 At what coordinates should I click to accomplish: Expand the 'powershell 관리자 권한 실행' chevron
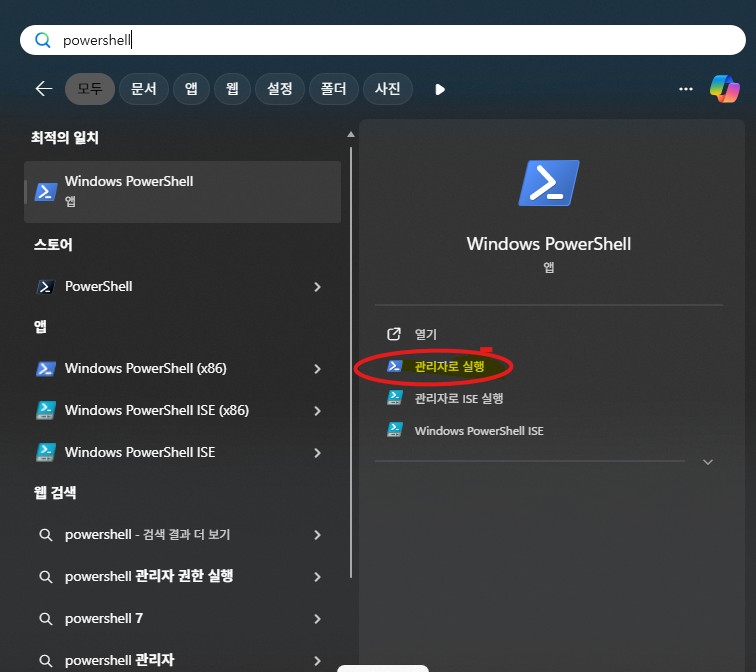(x=317, y=577)
